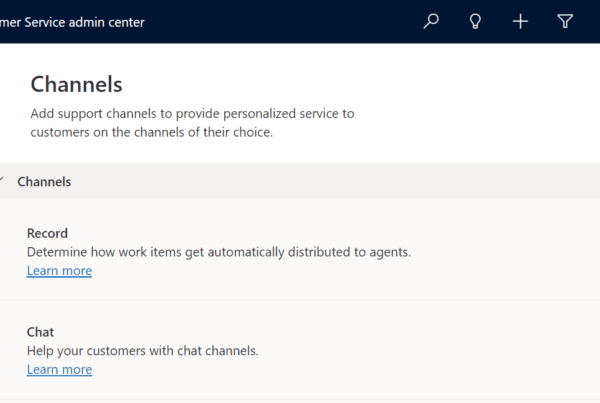
Task: Open Learn more link under Record
Action: (59, 271)
